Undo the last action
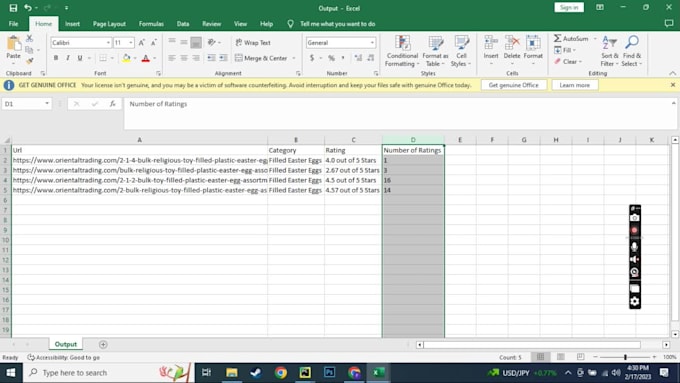680x383 pixels. (28, 8)
